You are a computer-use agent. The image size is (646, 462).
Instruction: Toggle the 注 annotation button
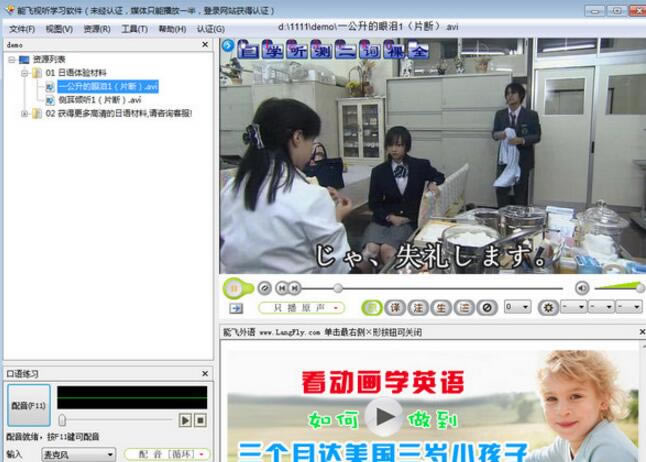point(418,307)
